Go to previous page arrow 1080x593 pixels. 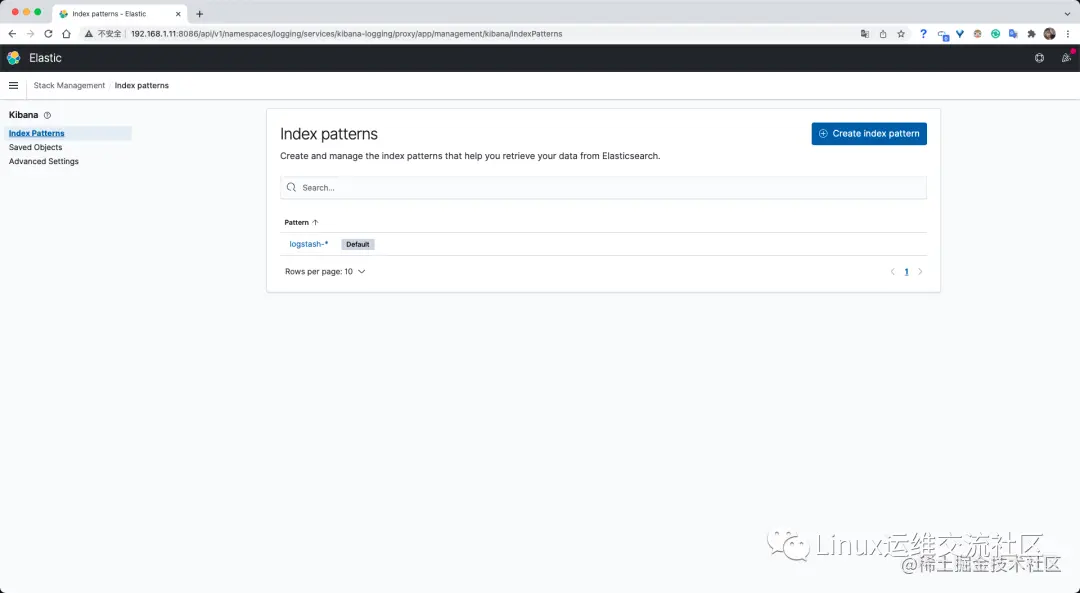893,271
